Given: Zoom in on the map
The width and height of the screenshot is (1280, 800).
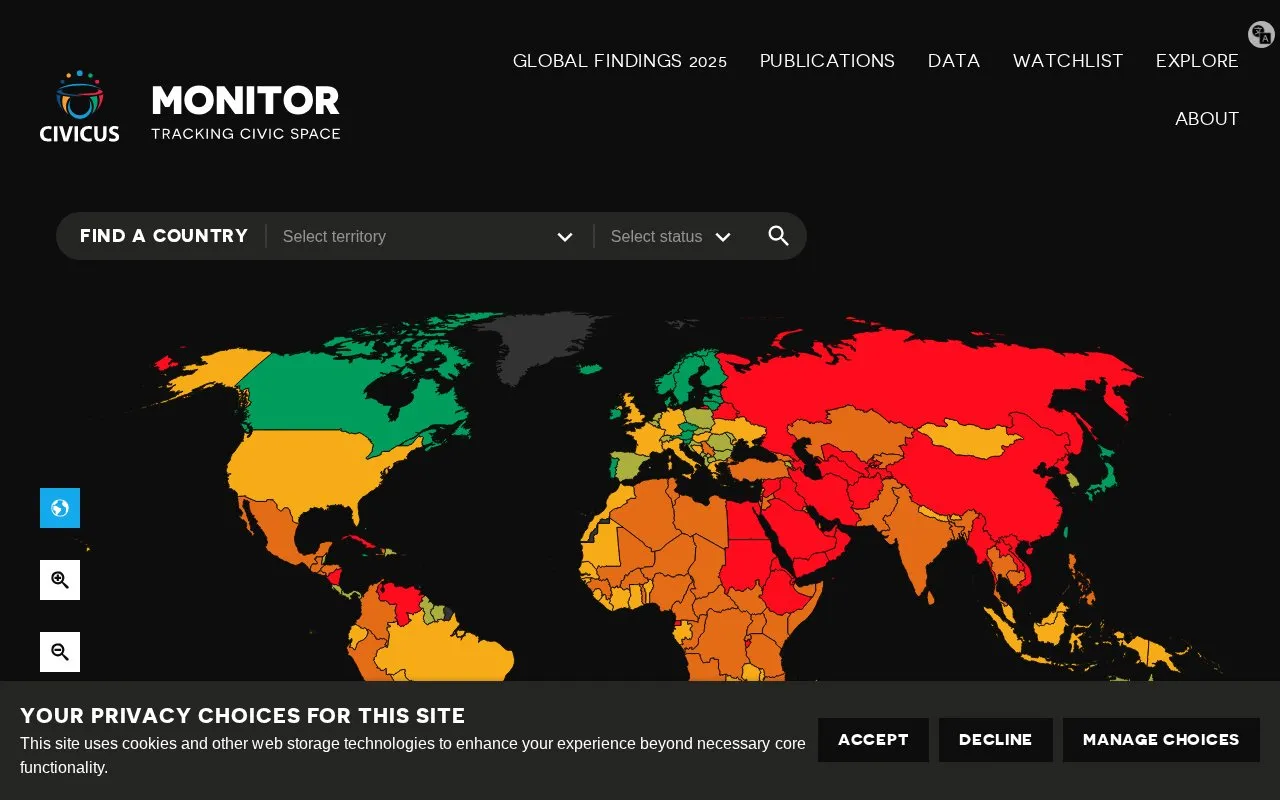Looking at the screenshot, I should (60, 580).
